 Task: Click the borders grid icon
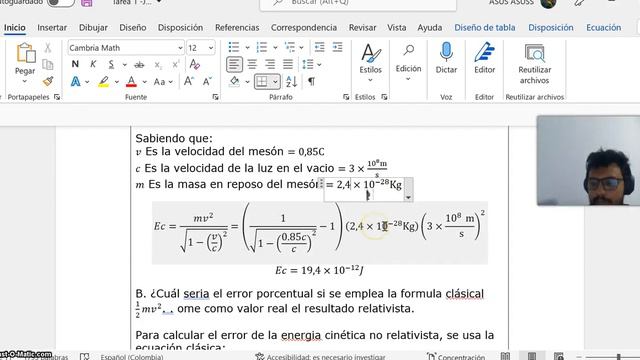[x=262, y=82]
